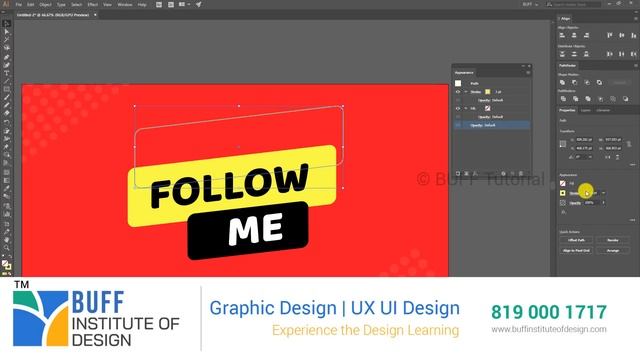Open the Effect menu
The height and width of the screenshot is (360, 640).
pyautogui.click(x=93, y=4)
